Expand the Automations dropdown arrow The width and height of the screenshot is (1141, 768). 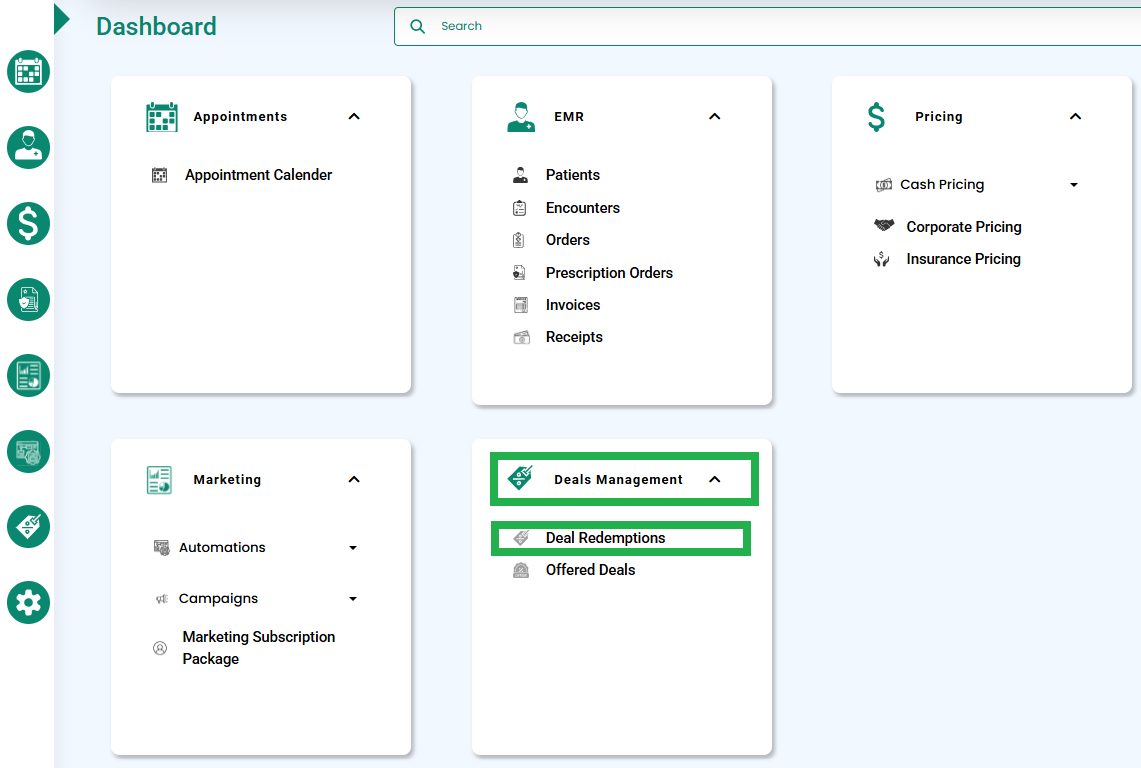353,547
